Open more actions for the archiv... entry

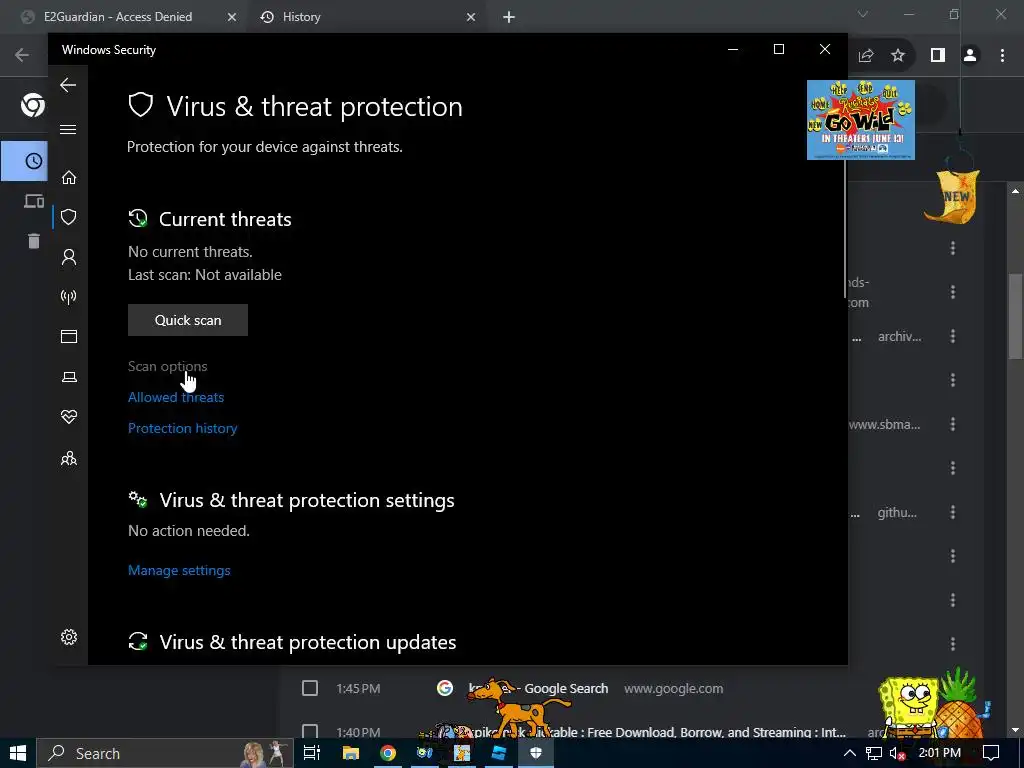[953, 336]
